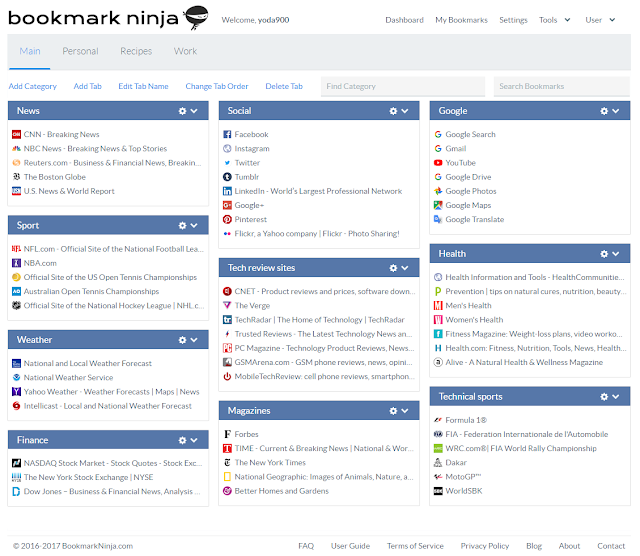The width and height of the screenshot is (640, 556).
Task: Click the Change Tab Order link
Action: click(x=217, y=86)
